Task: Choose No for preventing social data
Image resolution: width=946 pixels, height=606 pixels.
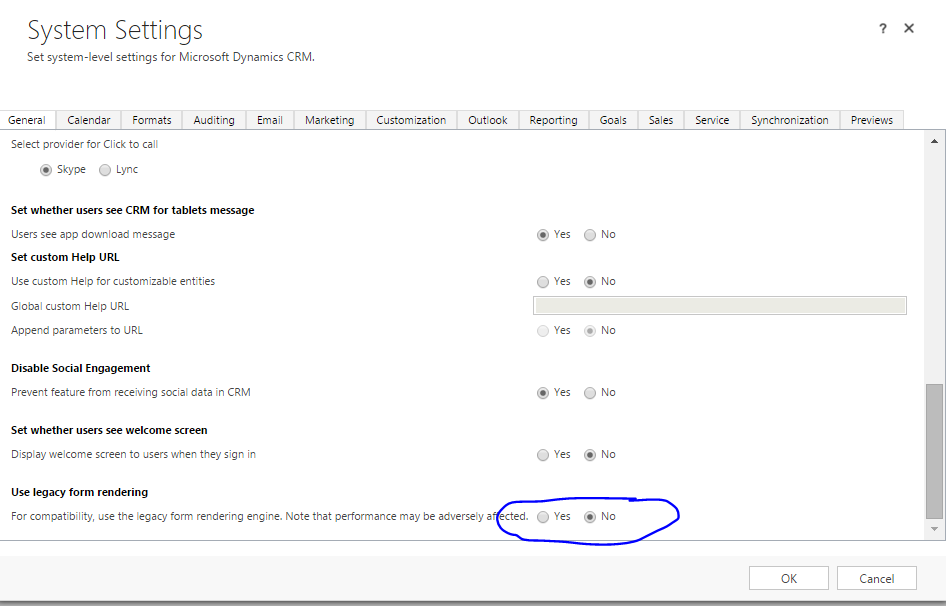Action: point(590,393)
